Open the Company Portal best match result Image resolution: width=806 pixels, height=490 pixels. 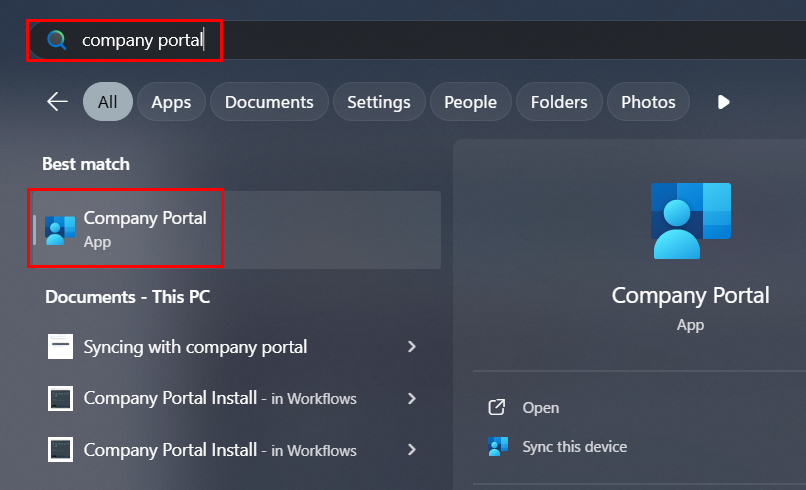tap(236, 230)
